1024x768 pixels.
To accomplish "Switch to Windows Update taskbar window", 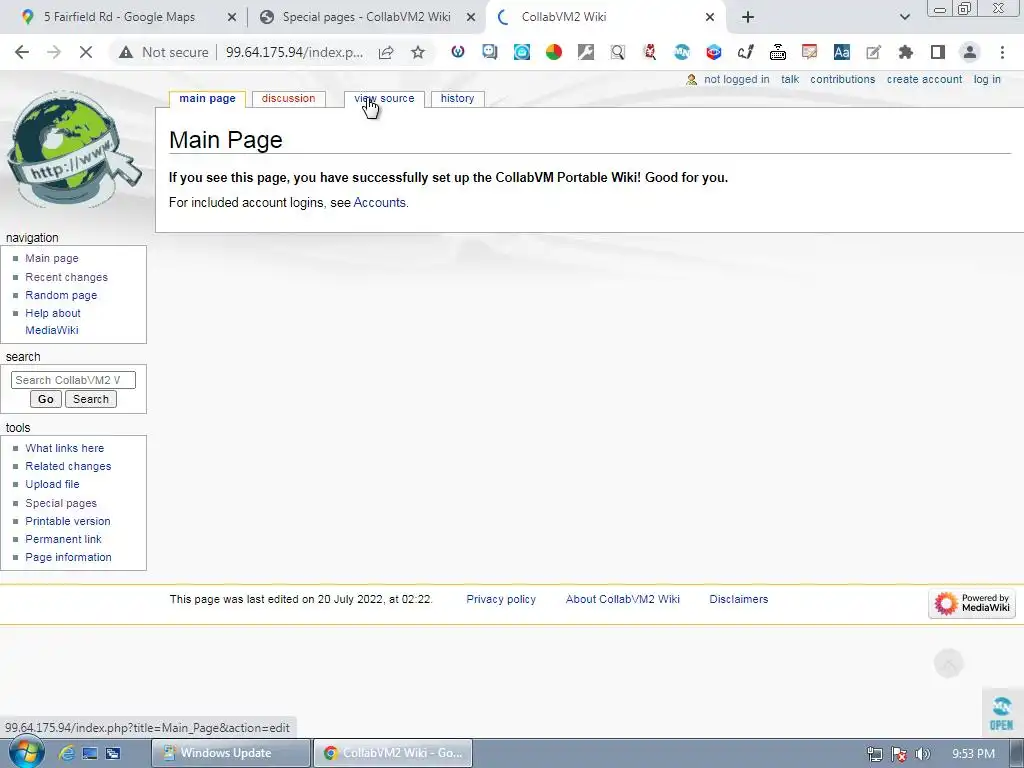I will point(231,753).
